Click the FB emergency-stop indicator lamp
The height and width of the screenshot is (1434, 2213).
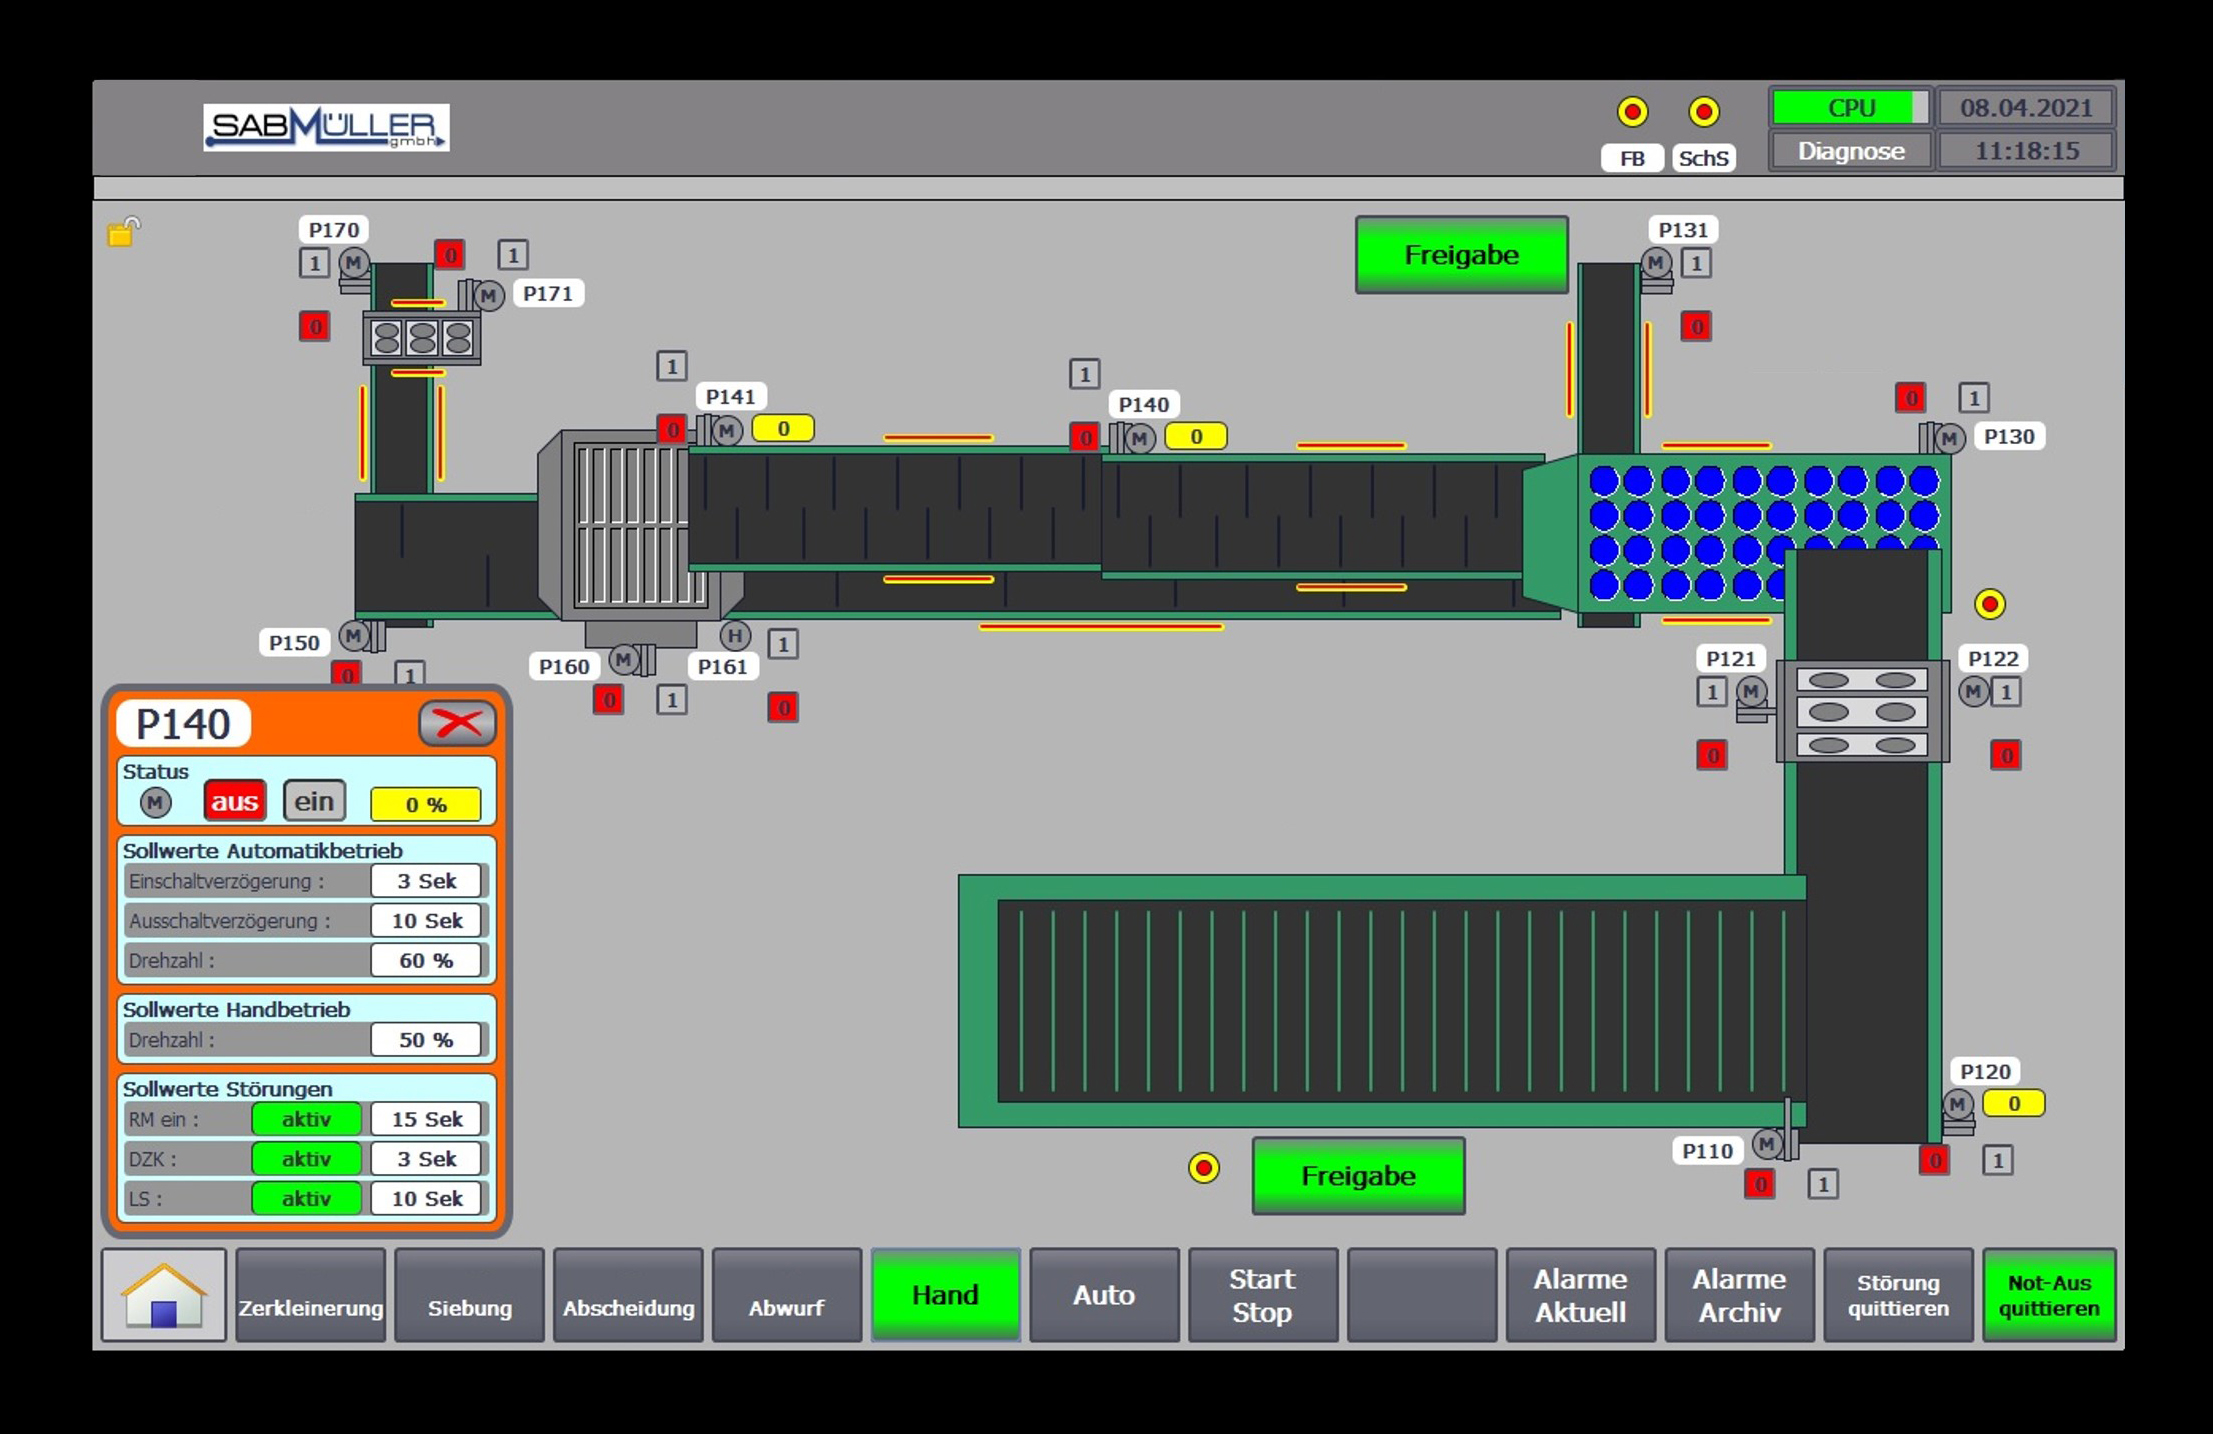click(1632, 112)
